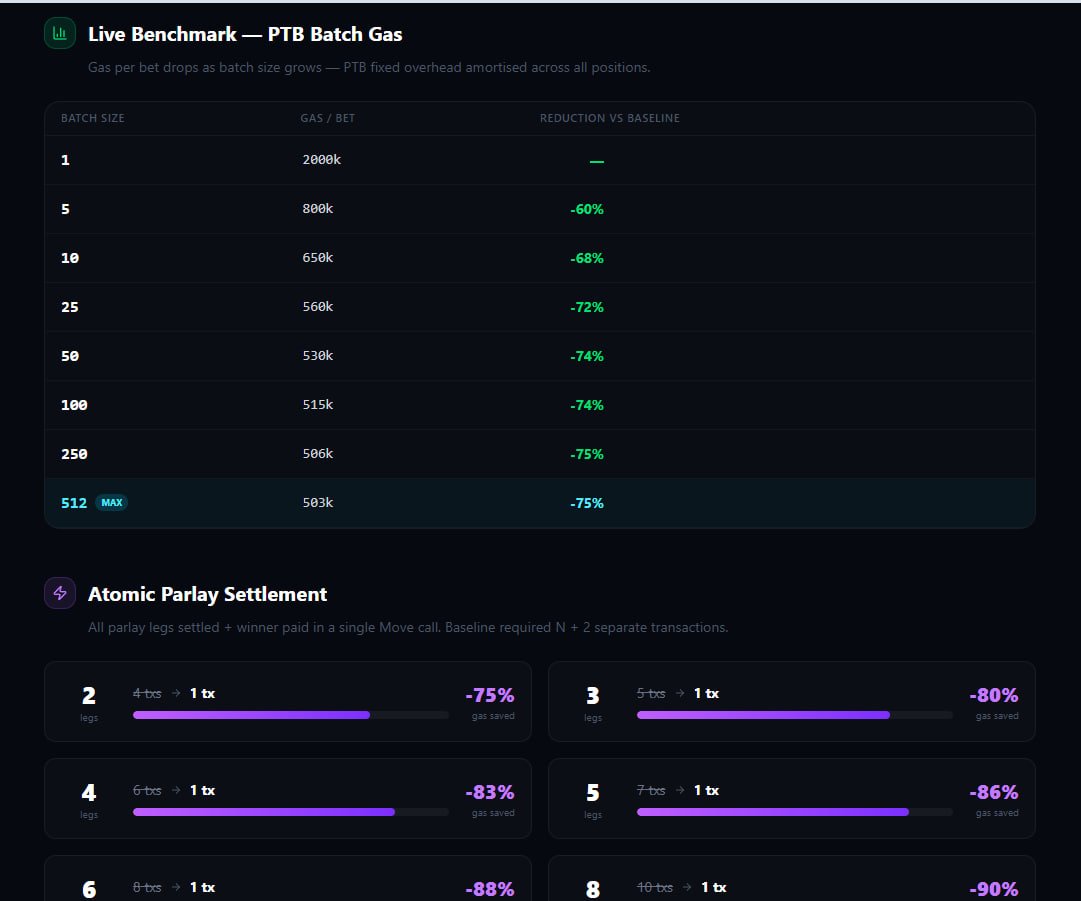Viewport: 1081px width, 901px height.
Task: Click the -88% gas saved figure
Action: (489, 889)
